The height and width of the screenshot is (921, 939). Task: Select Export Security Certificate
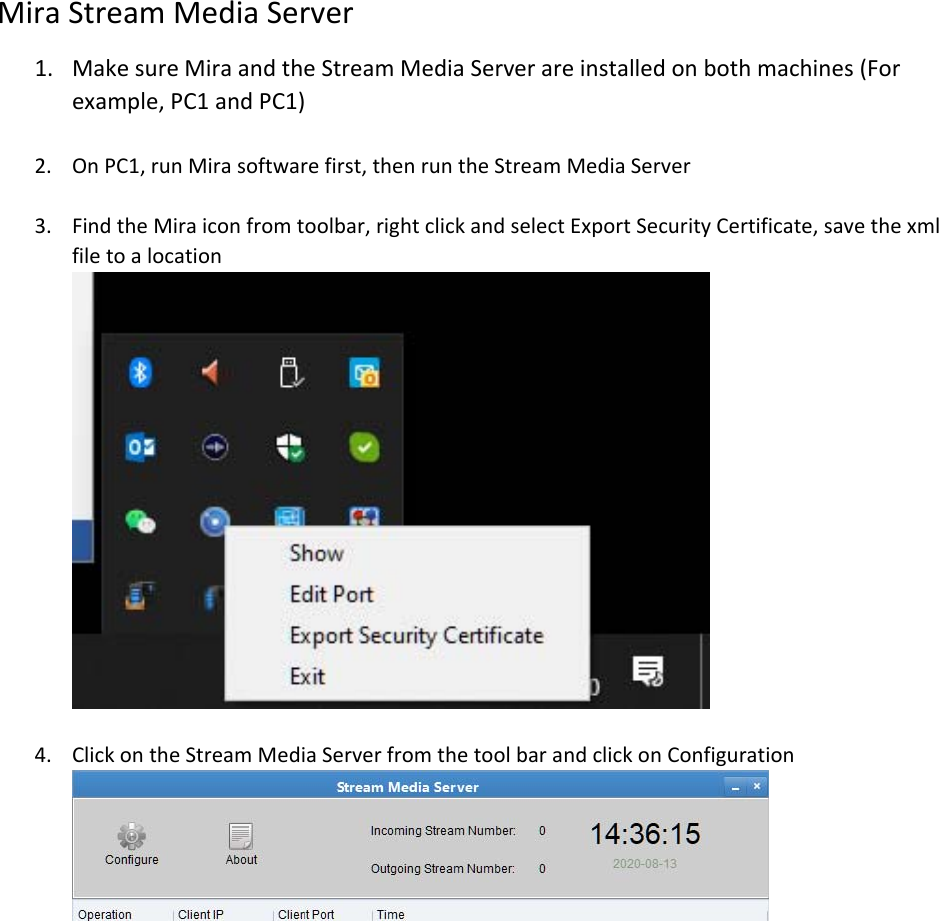click(417, 635)
